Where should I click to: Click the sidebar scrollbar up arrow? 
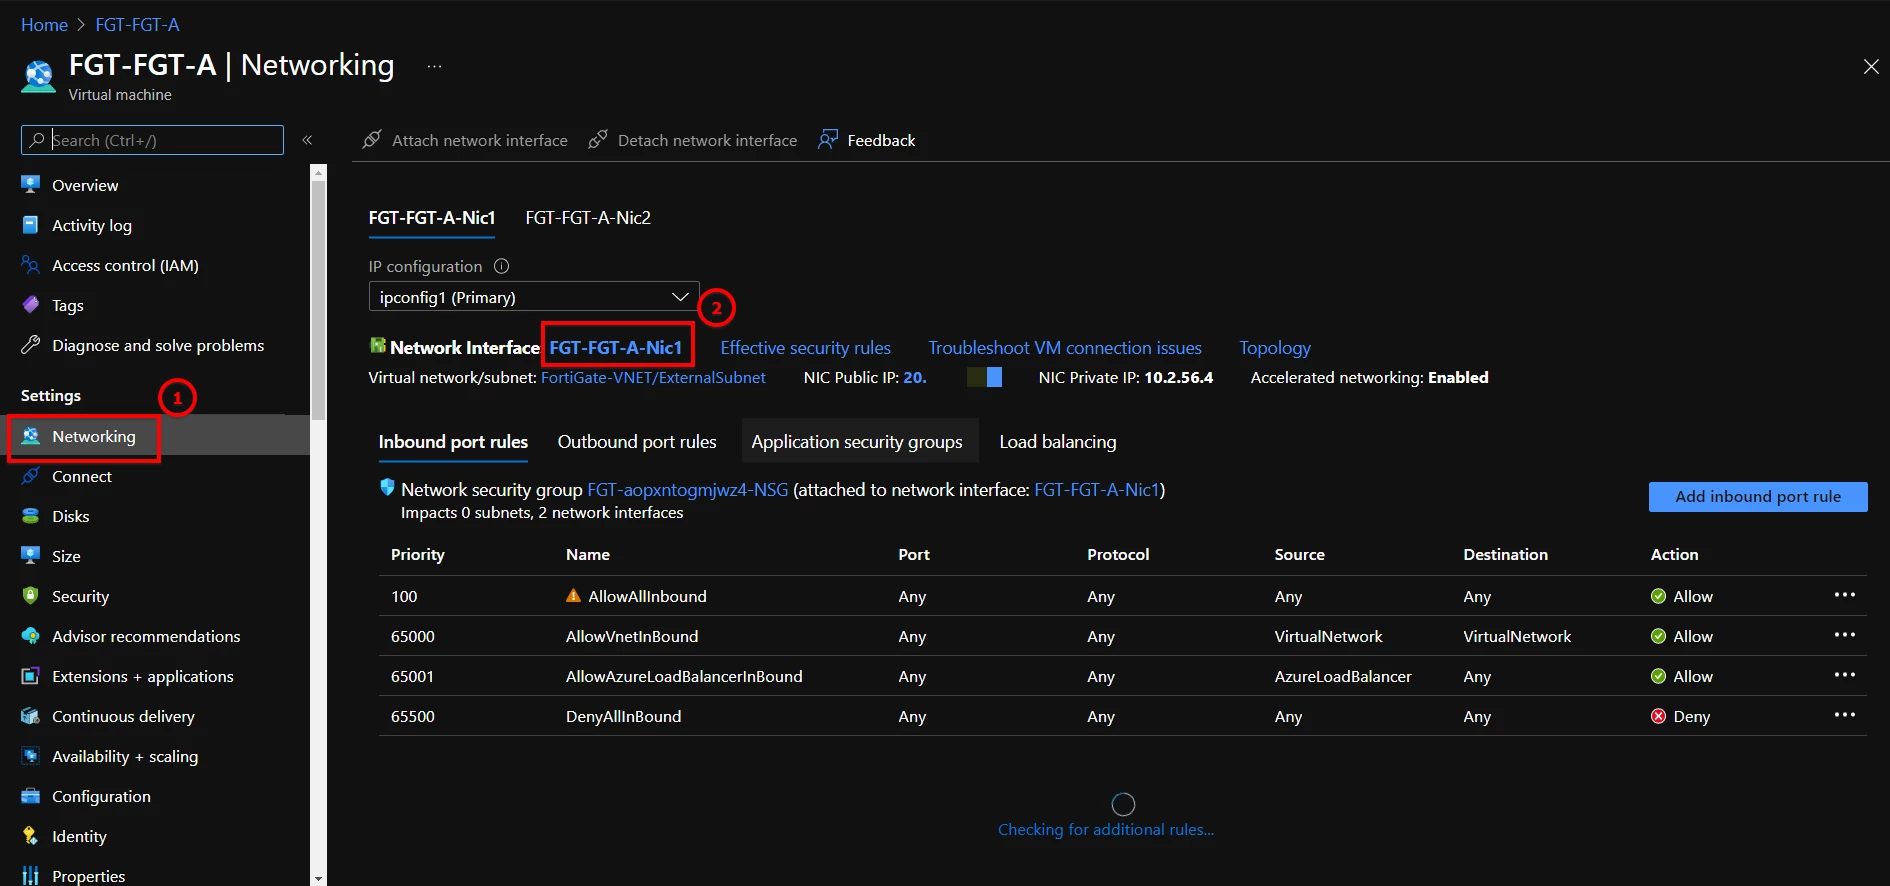click(318, 172)
